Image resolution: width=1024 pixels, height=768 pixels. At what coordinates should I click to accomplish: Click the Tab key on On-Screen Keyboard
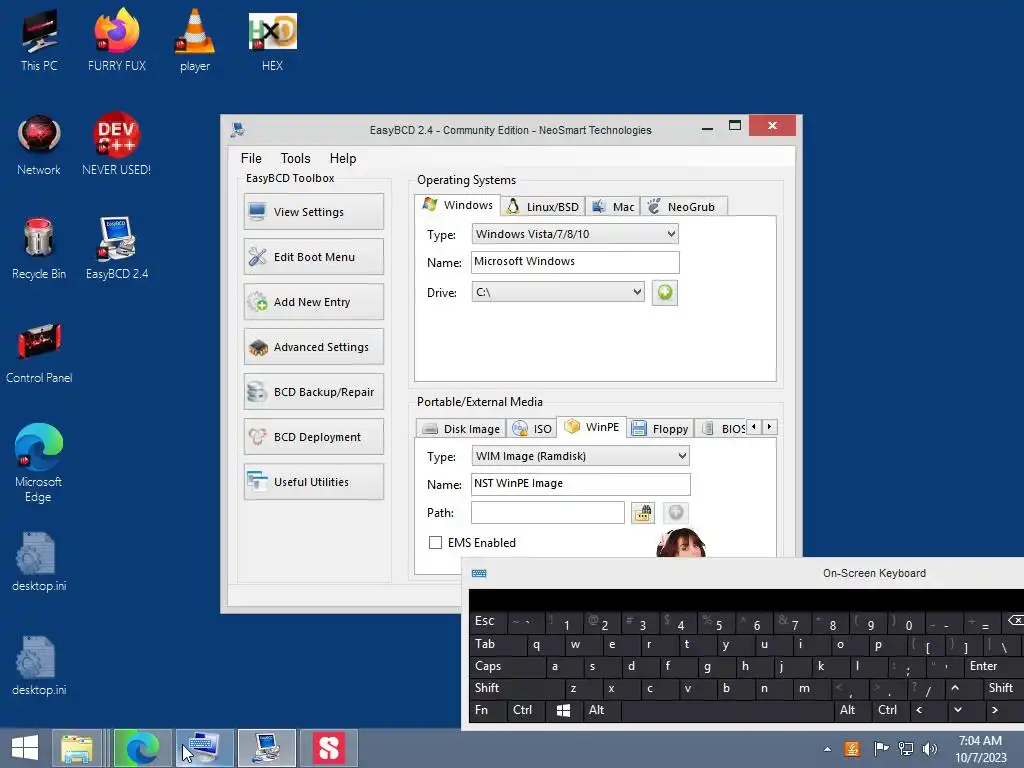[498, 644]
